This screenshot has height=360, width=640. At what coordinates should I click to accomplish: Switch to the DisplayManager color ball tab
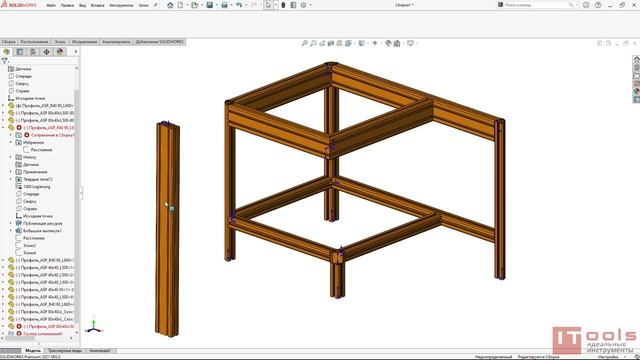point(60,51)
